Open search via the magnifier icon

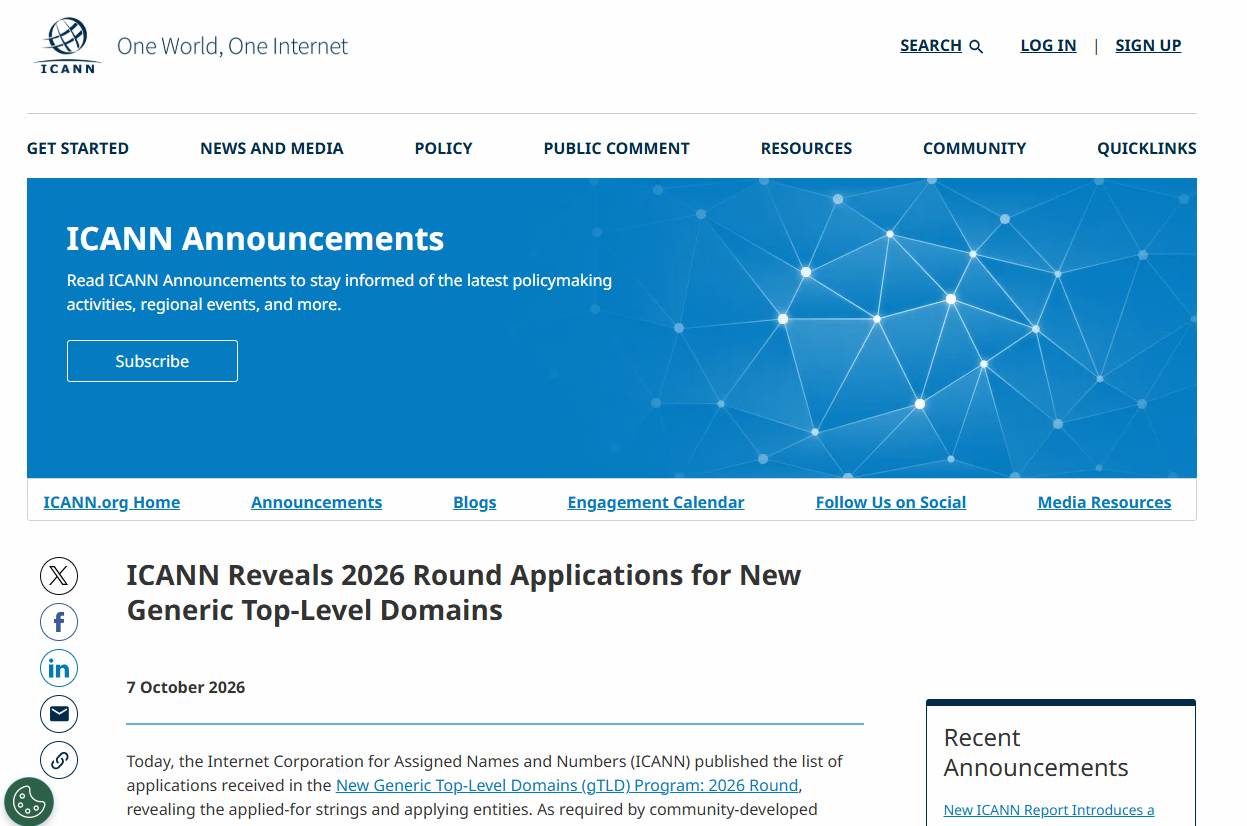(976, 46)
